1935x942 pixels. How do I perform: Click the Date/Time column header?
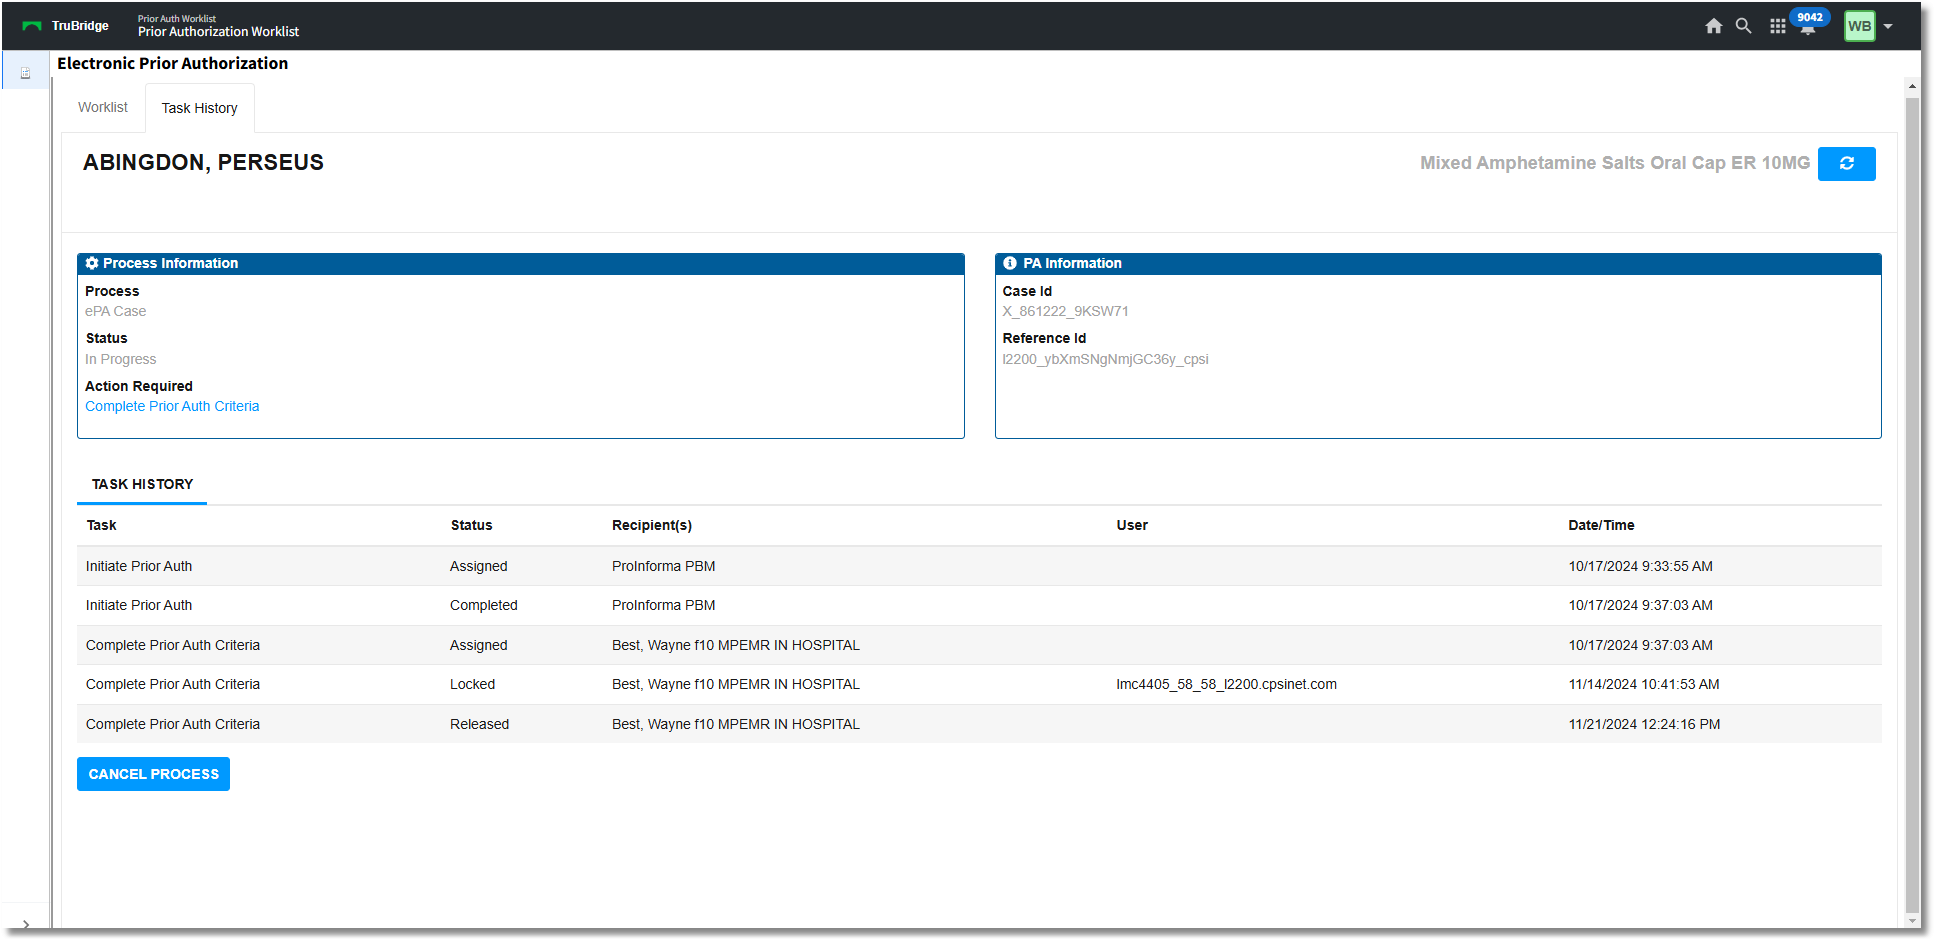pyautogui.click(x=1601, y=525)
